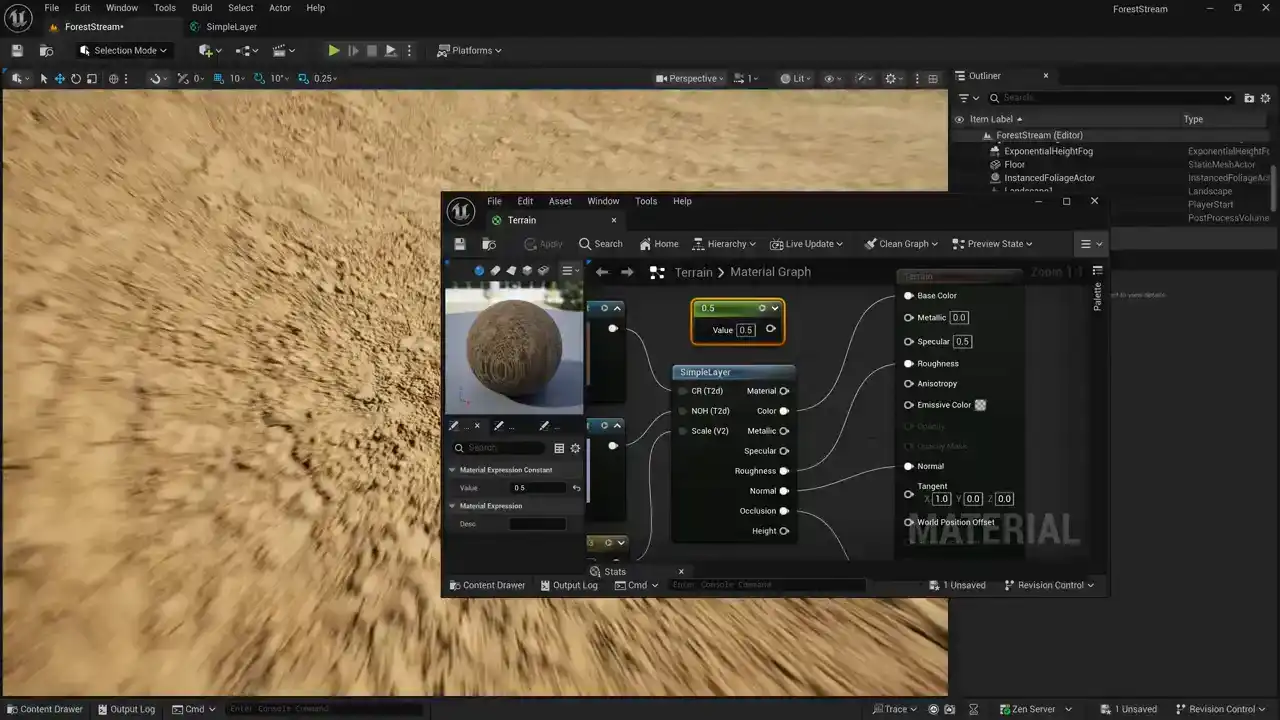Viewport: 1280px width, 720px height.
Task: Toggle visibility eye in Outliner header
Action: [x=959, y=119]
